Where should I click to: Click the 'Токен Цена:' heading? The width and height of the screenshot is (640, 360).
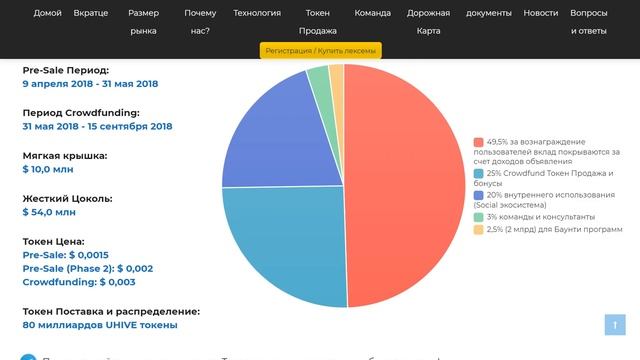pos(53,241)
